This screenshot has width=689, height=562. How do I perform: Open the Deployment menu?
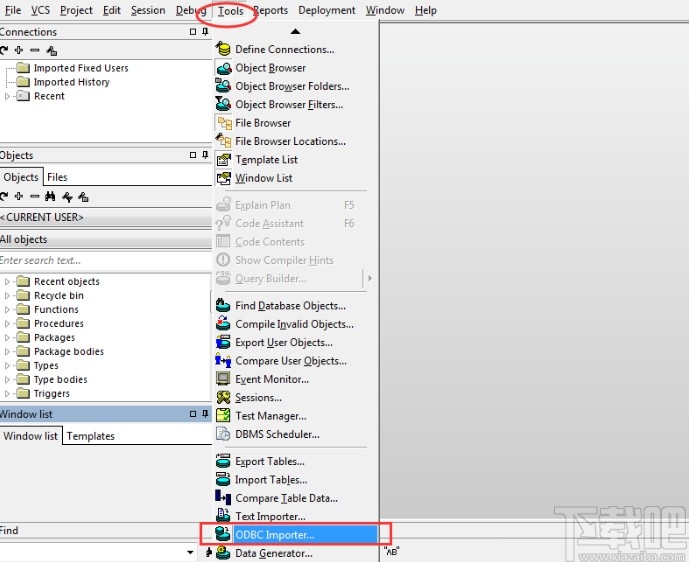click(x=326, y=10)
